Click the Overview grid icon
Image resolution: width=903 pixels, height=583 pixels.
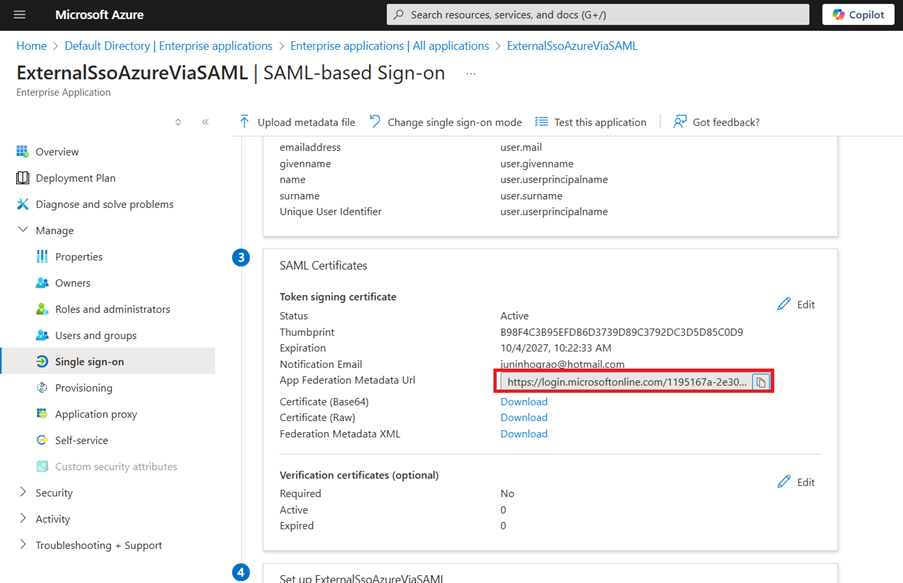click(x=22, y=152)
